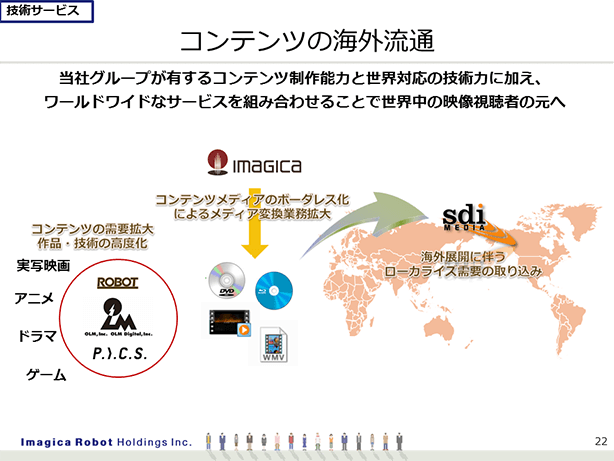
Task: Click the P.I.C.S. logo
Action: point(119,355)
